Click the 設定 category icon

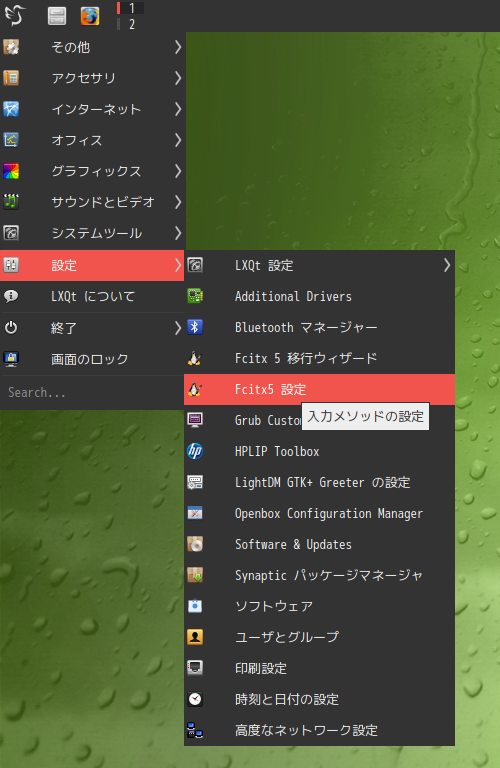11,265
